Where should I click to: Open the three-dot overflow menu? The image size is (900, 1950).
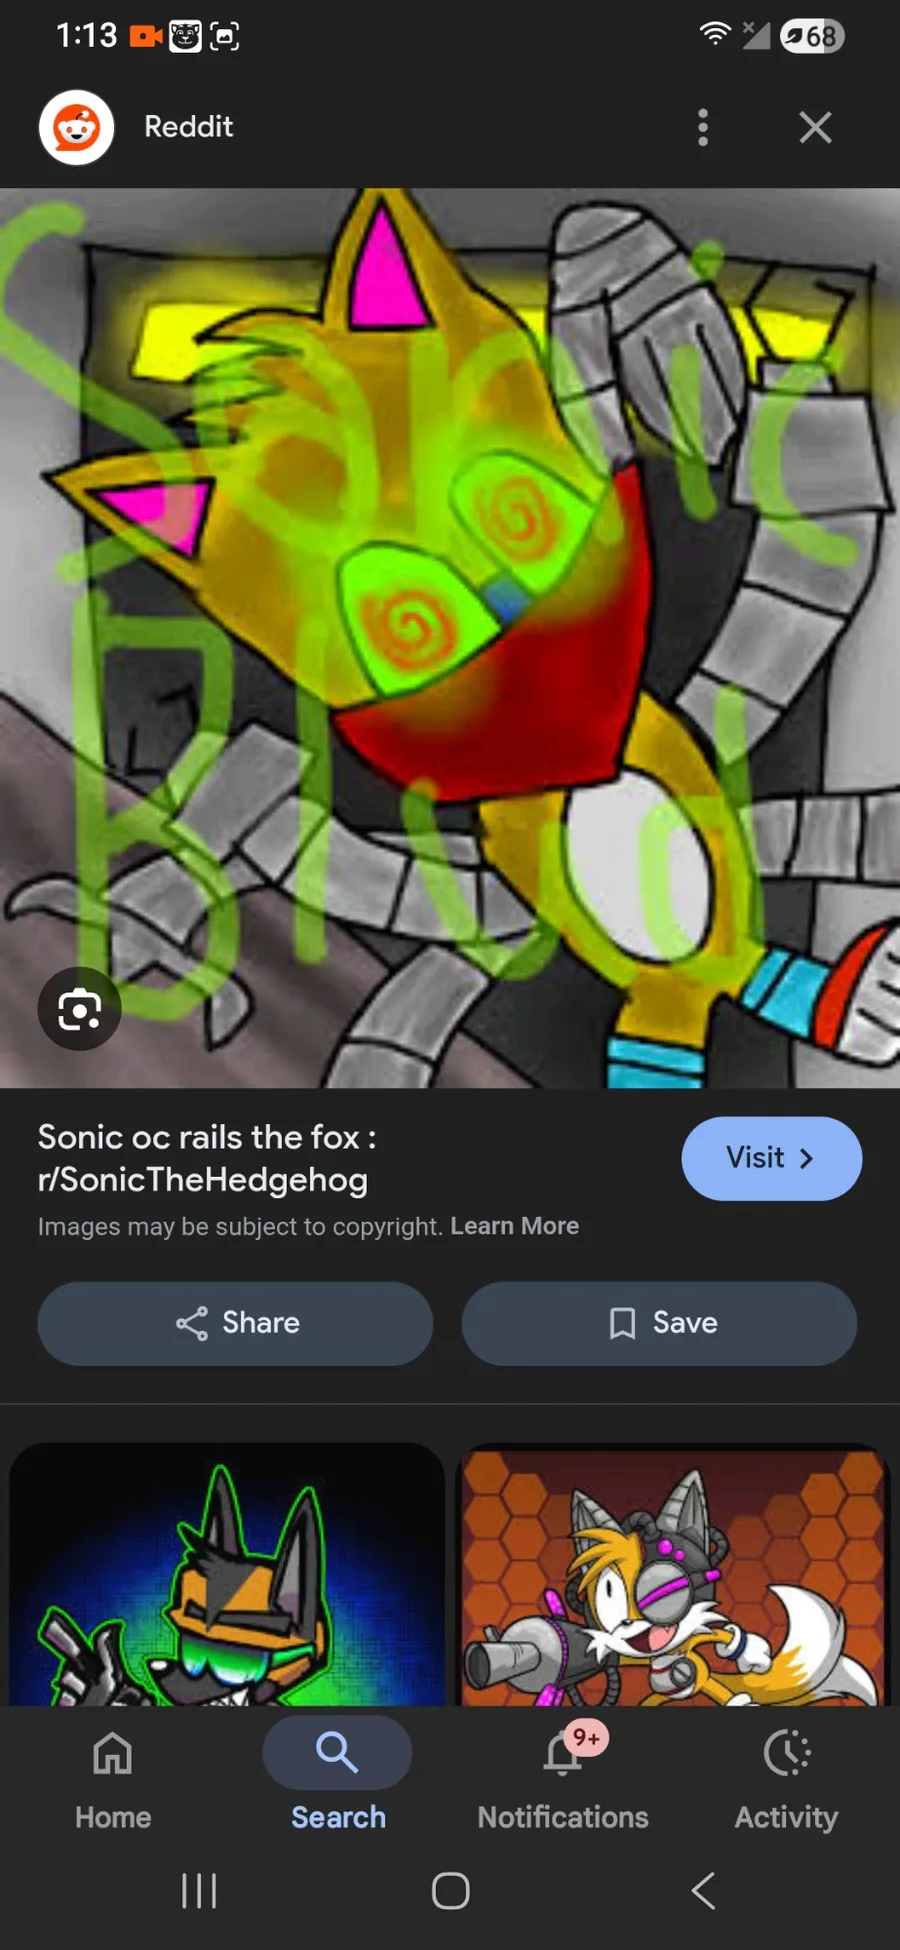[x=703, y=127]
